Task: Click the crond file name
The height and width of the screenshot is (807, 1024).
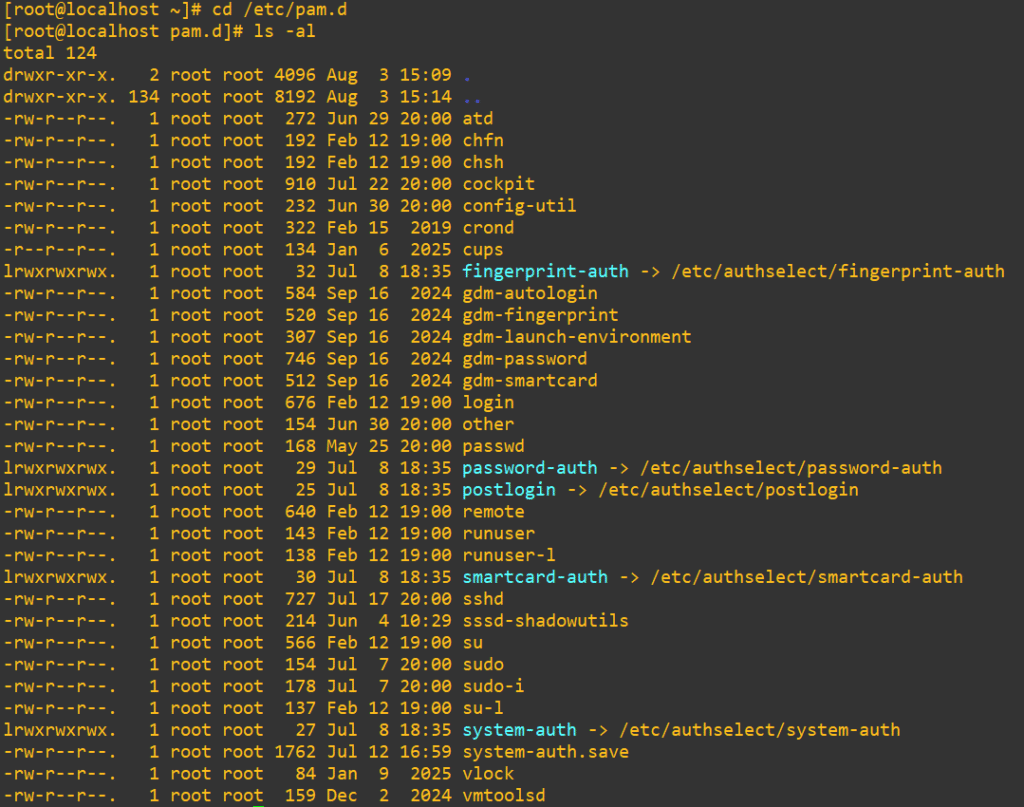Action: (488, 228)
